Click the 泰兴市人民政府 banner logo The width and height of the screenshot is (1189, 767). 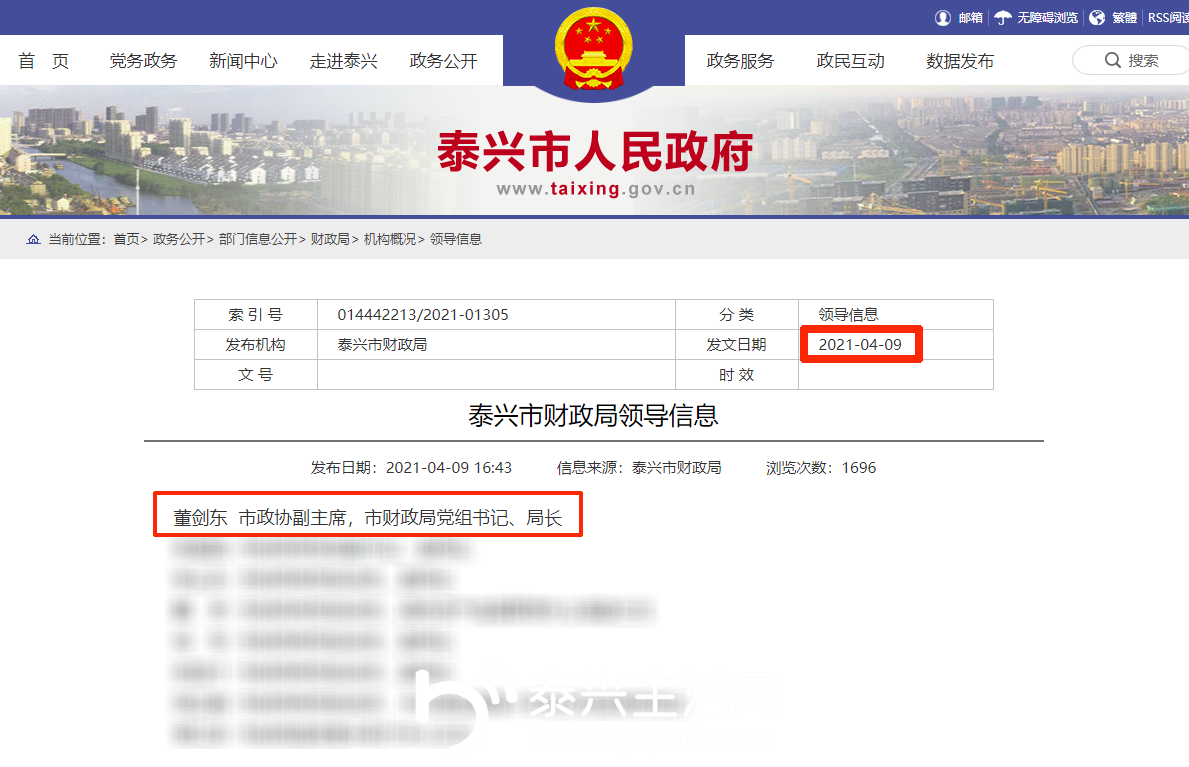[595, 150]
